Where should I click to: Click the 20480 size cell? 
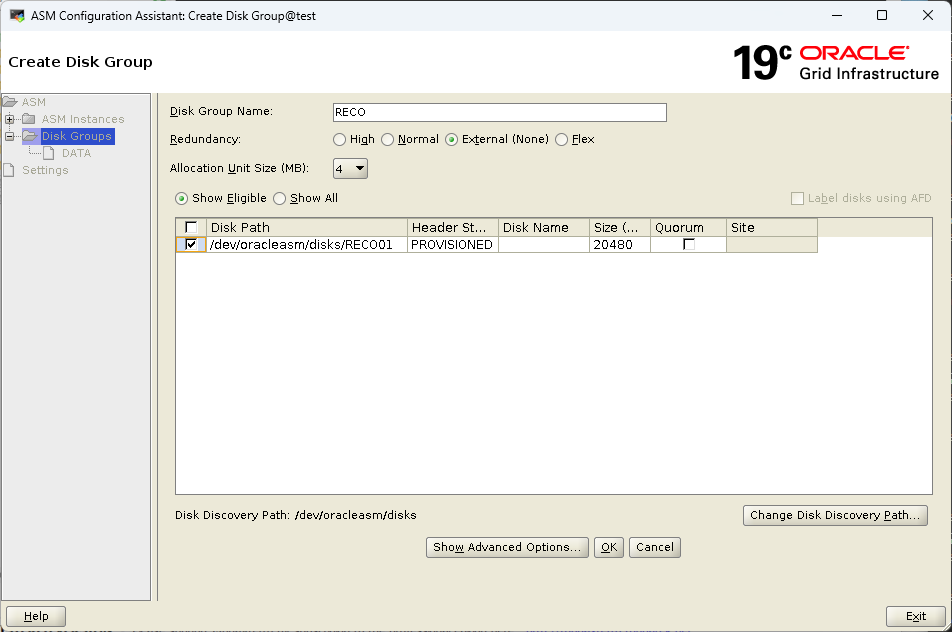pyautogui.click(x=620, y=245)
